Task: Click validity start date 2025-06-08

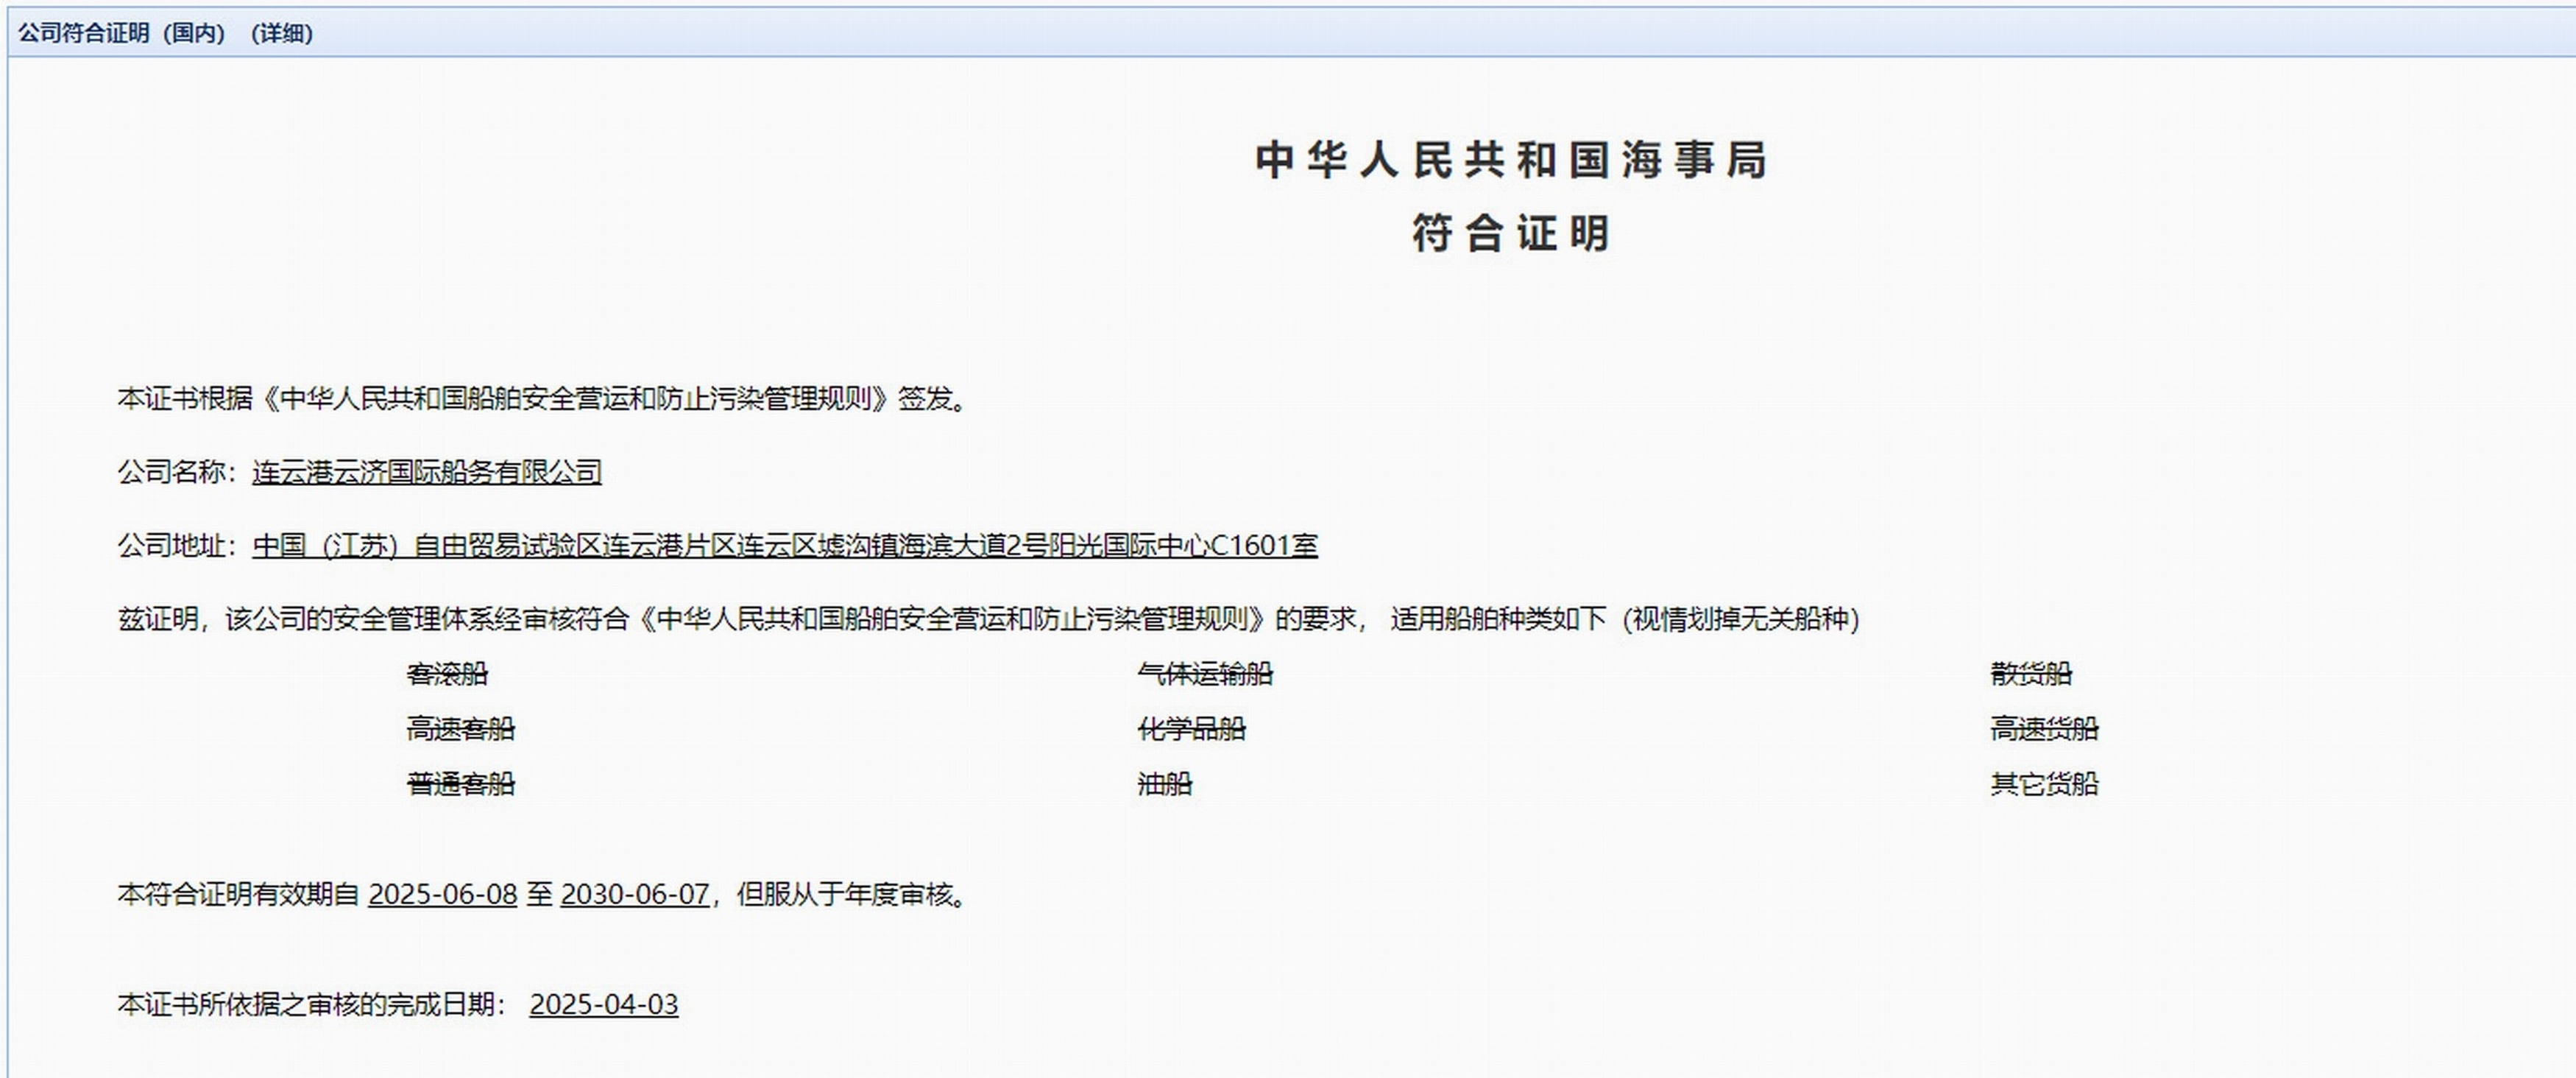Action: pyautogui.click(x=443, y=894)
